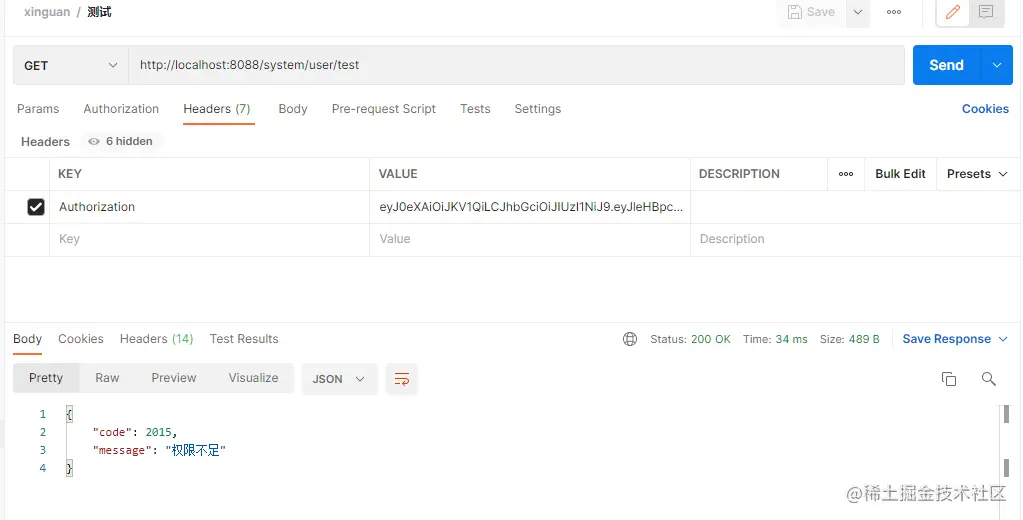Uncheck the Authorization header checkbox
Viewport: 1023px width, 520px height.
coord(36,207)
